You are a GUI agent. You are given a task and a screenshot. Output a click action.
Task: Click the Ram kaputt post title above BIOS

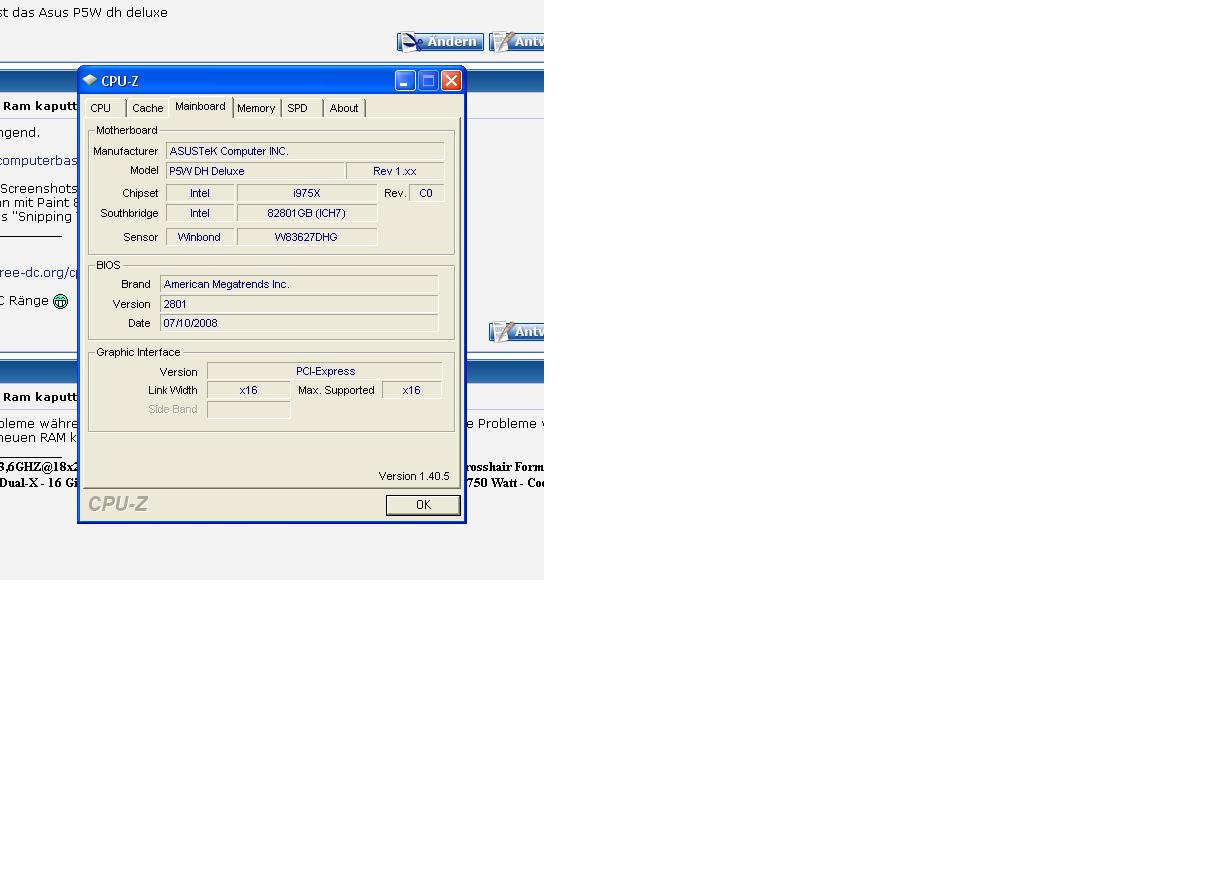click(40, 106)
